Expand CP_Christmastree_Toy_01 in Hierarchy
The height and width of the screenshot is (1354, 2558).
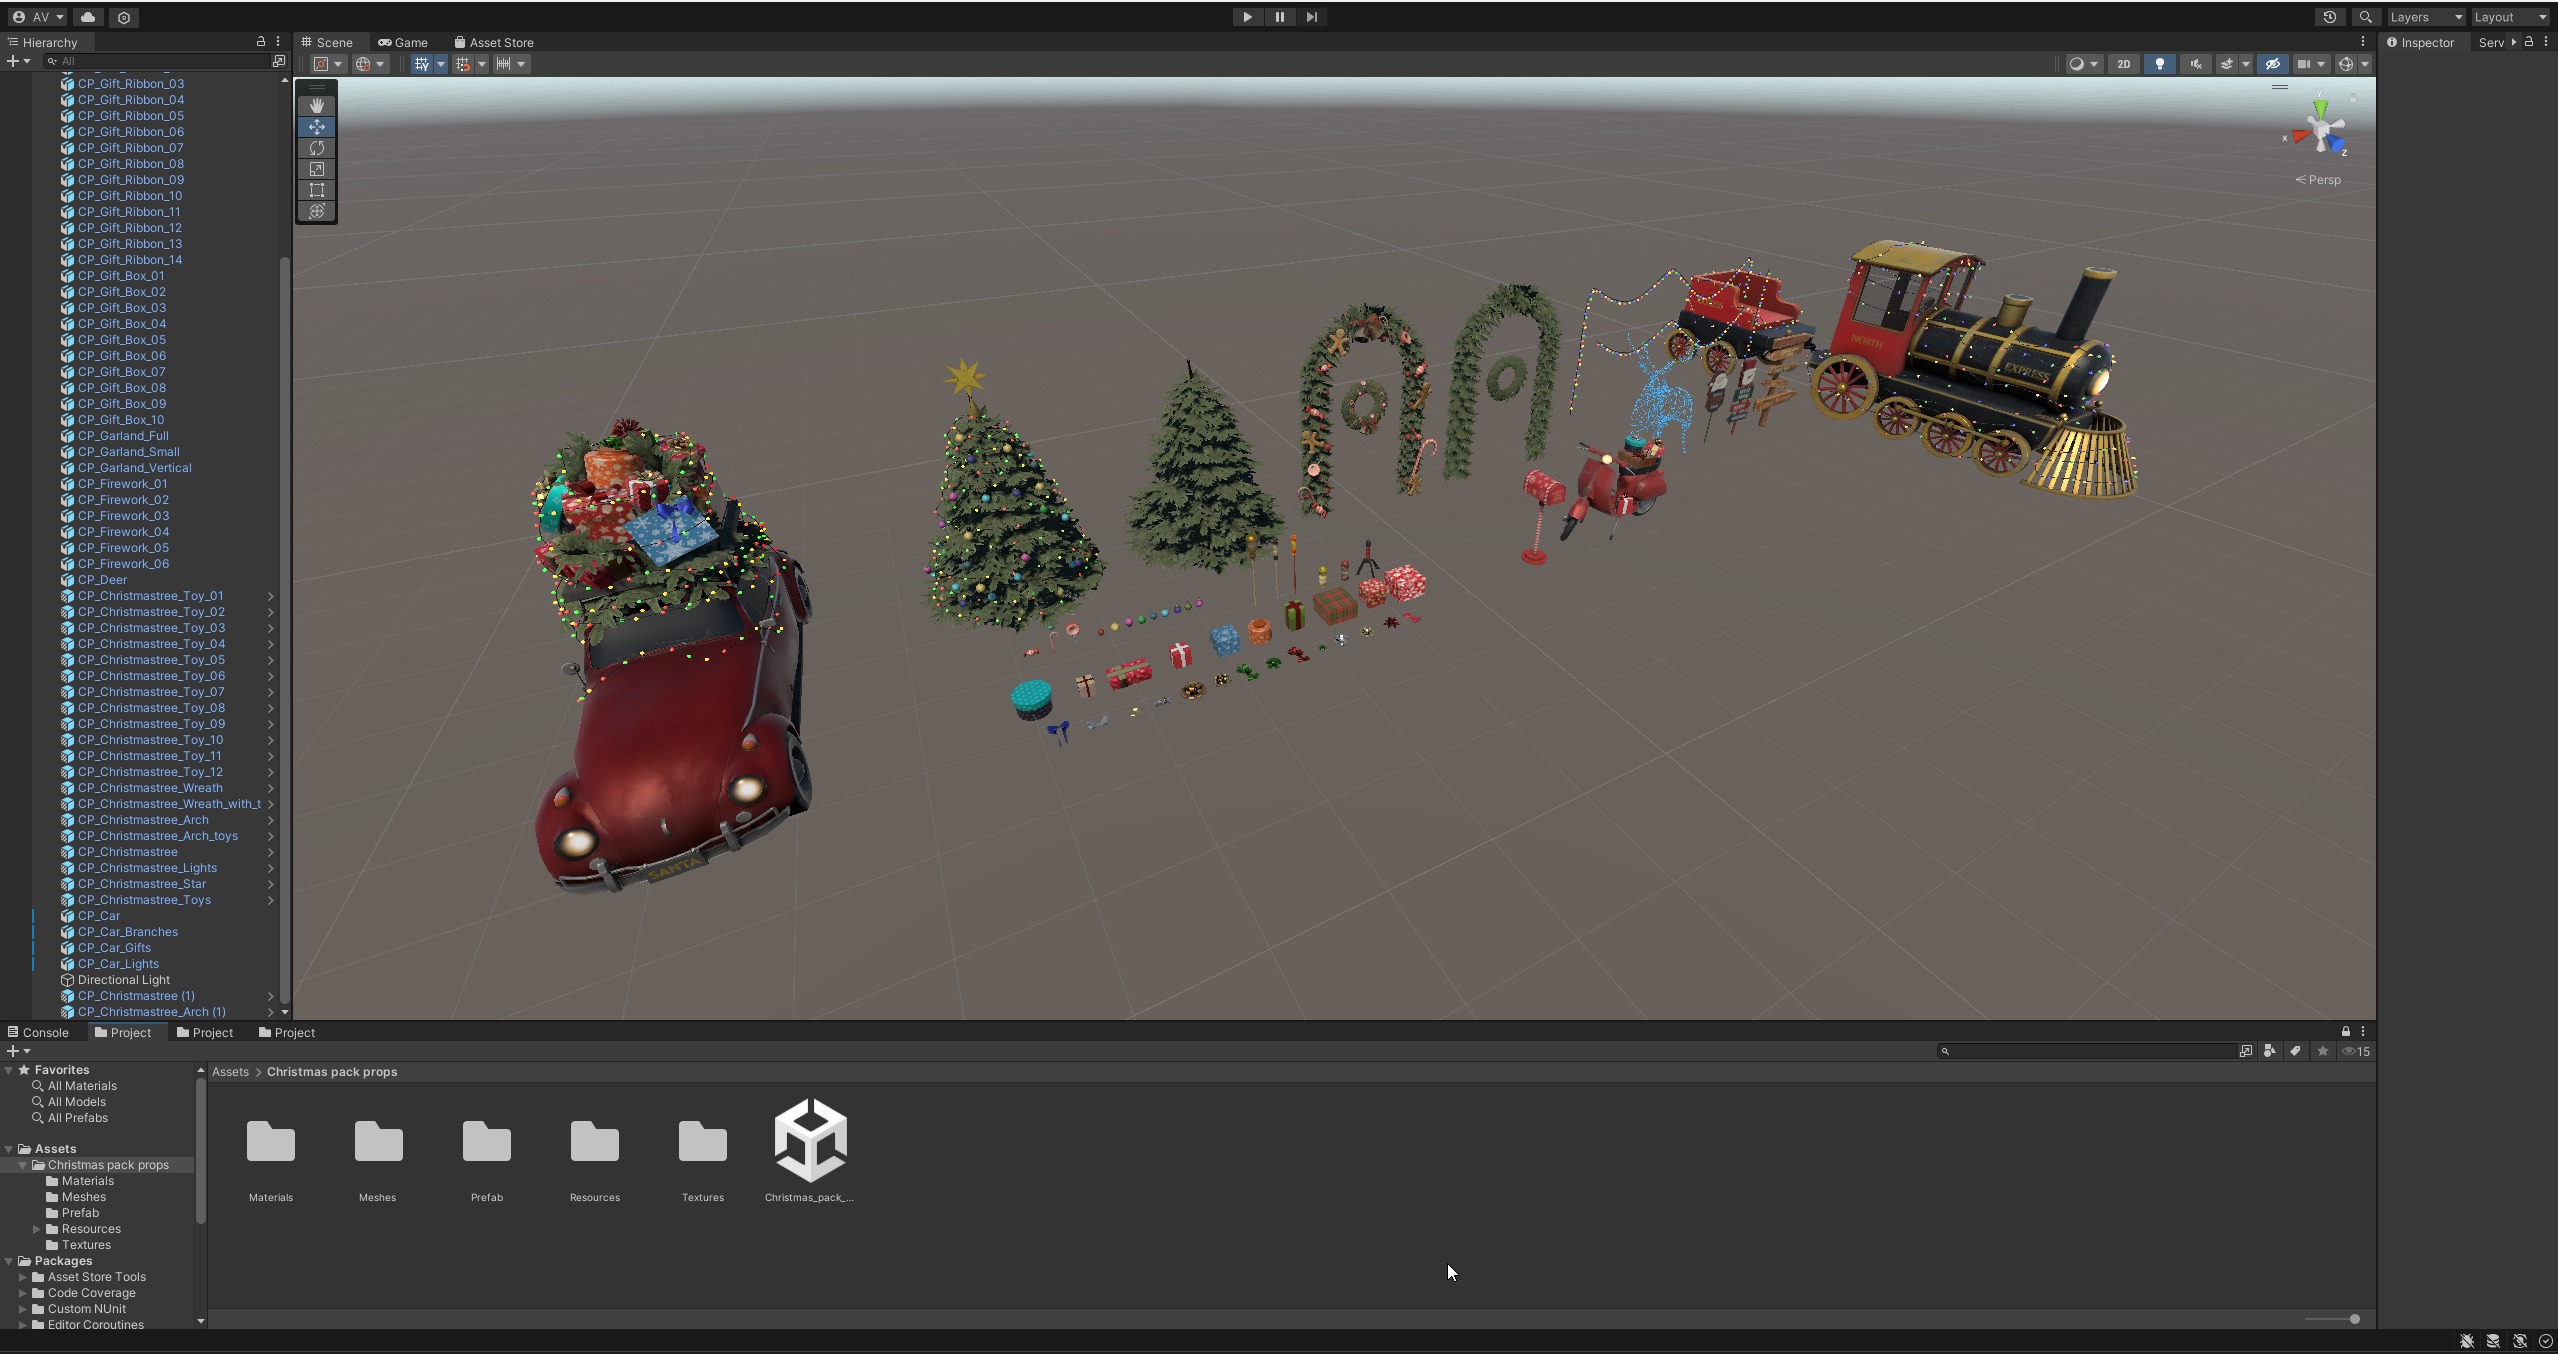(270, 596)
